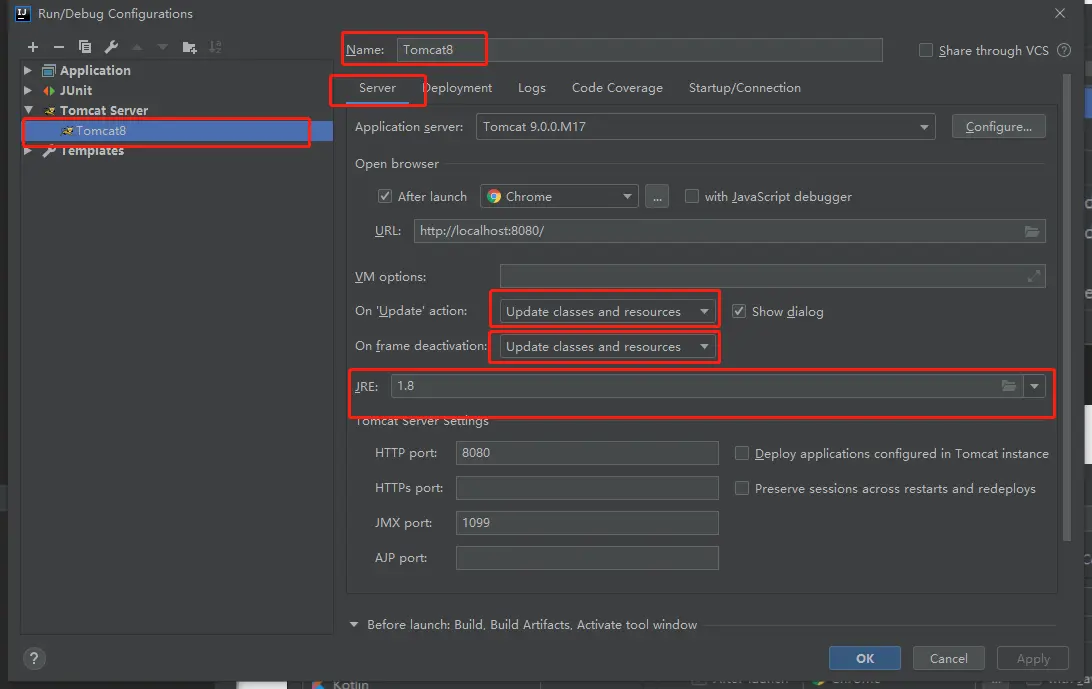
Task: Open the Code Coverage tab
Action: coord(617,88)
